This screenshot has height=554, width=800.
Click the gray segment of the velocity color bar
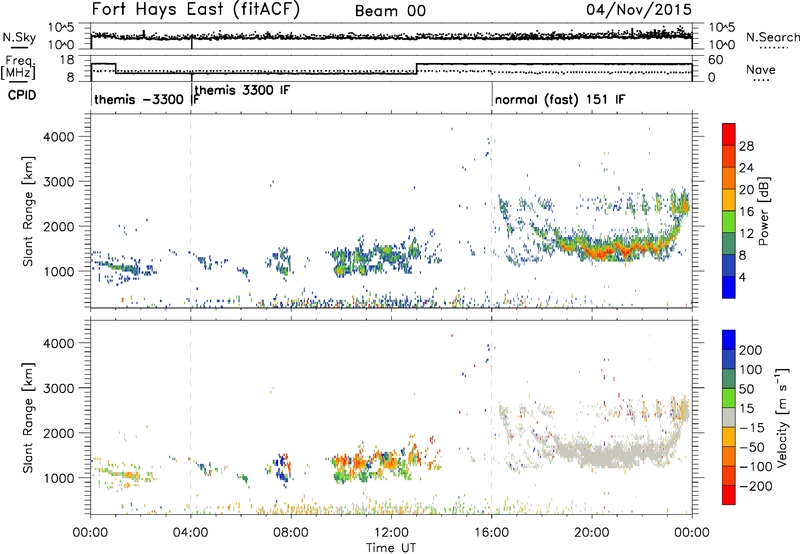729,417
